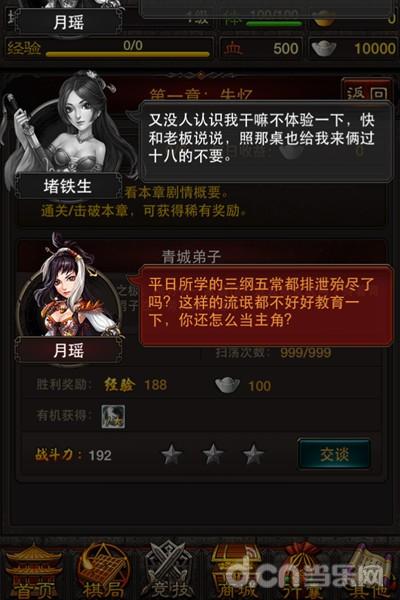Viewport: 400px width, 600px height.
Task: Click the 交谈 talk button
Action: pos(334,454)
